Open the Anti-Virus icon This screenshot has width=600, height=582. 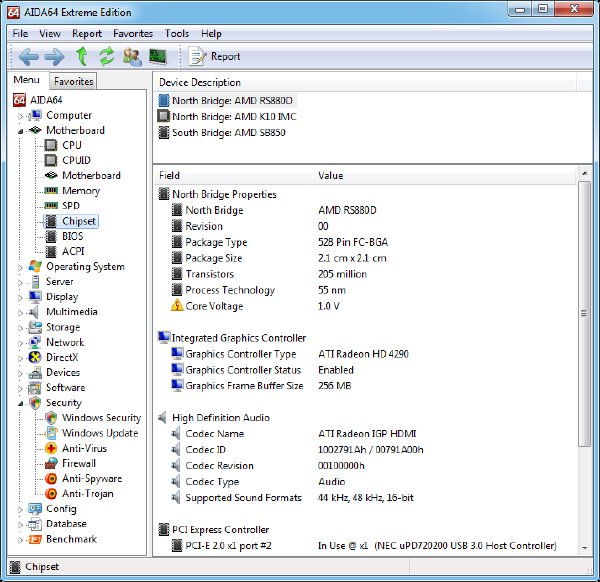tap(51, 448)
